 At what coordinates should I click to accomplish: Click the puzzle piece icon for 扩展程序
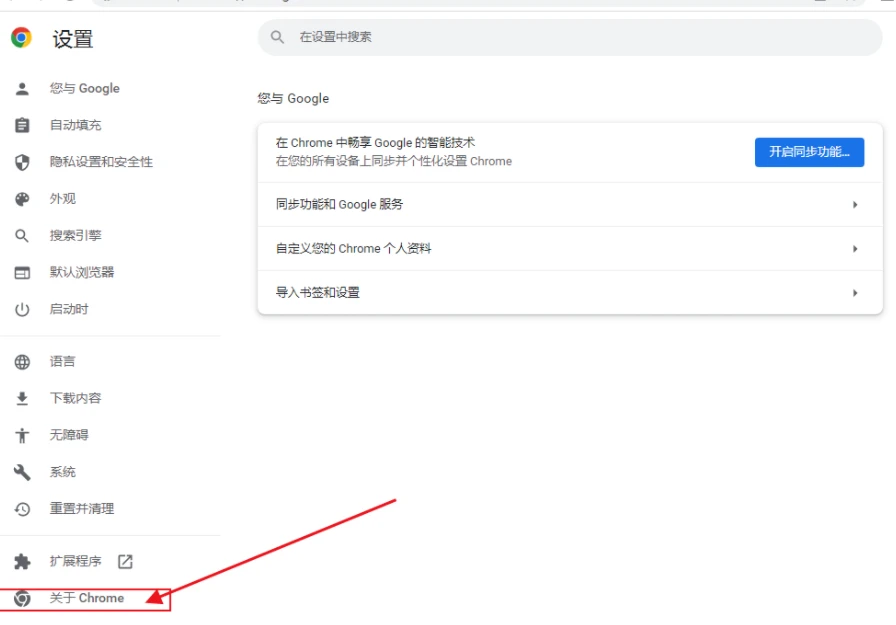point(22,562)
